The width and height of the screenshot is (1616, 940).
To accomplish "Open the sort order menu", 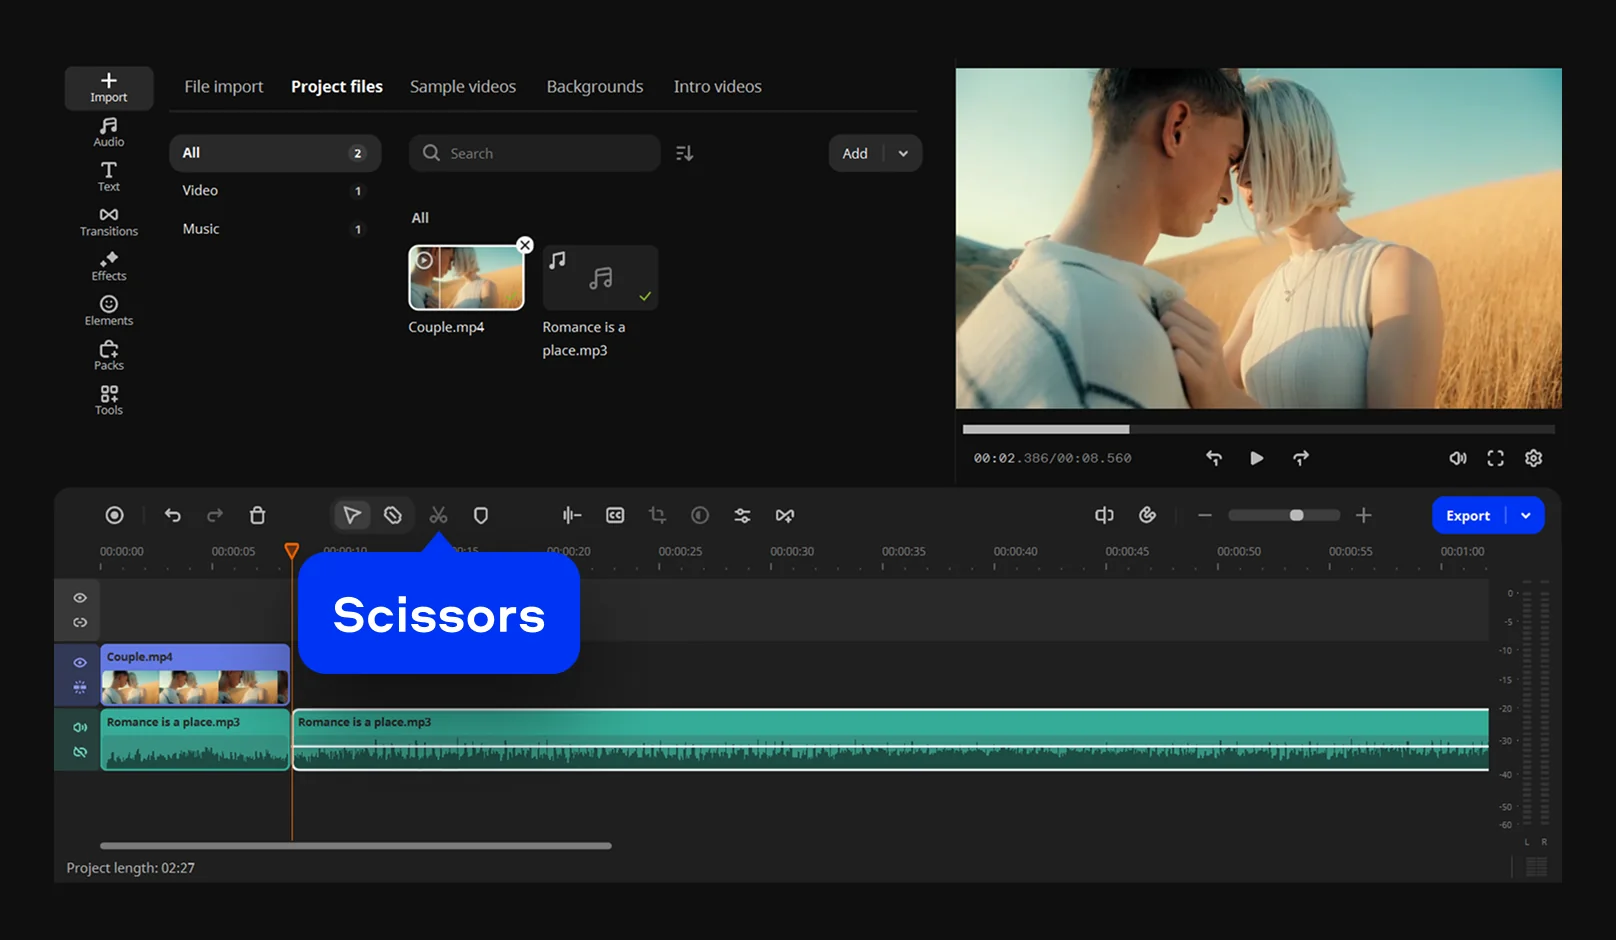I will [685, 154].
